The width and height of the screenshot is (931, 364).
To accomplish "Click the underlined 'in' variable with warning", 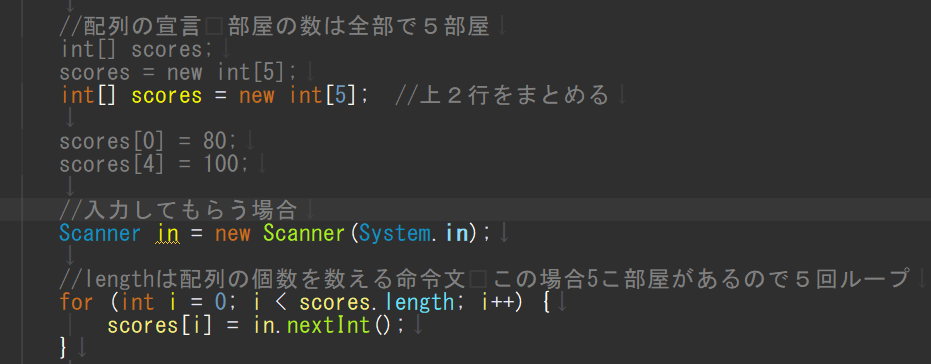I will [167, 233].
